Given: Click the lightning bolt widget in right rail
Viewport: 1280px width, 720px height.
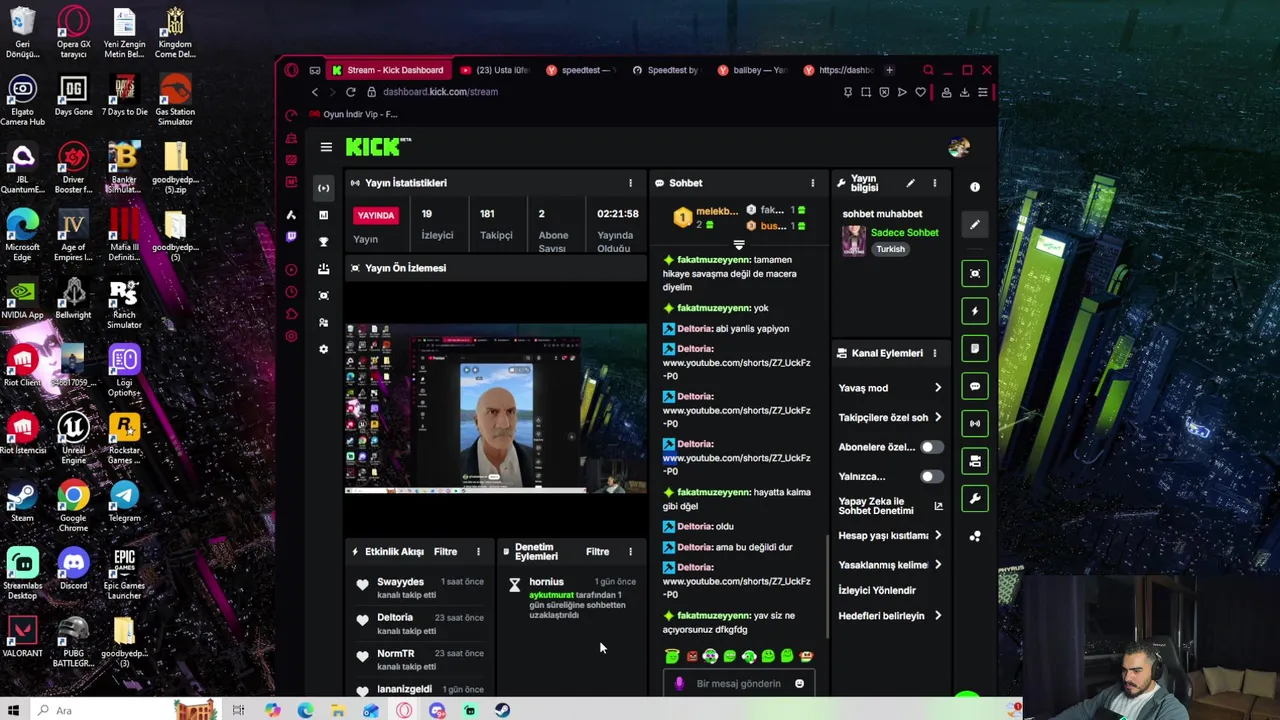Looking at the screenshot, I should pyautogui.click(x=975, y=311).
